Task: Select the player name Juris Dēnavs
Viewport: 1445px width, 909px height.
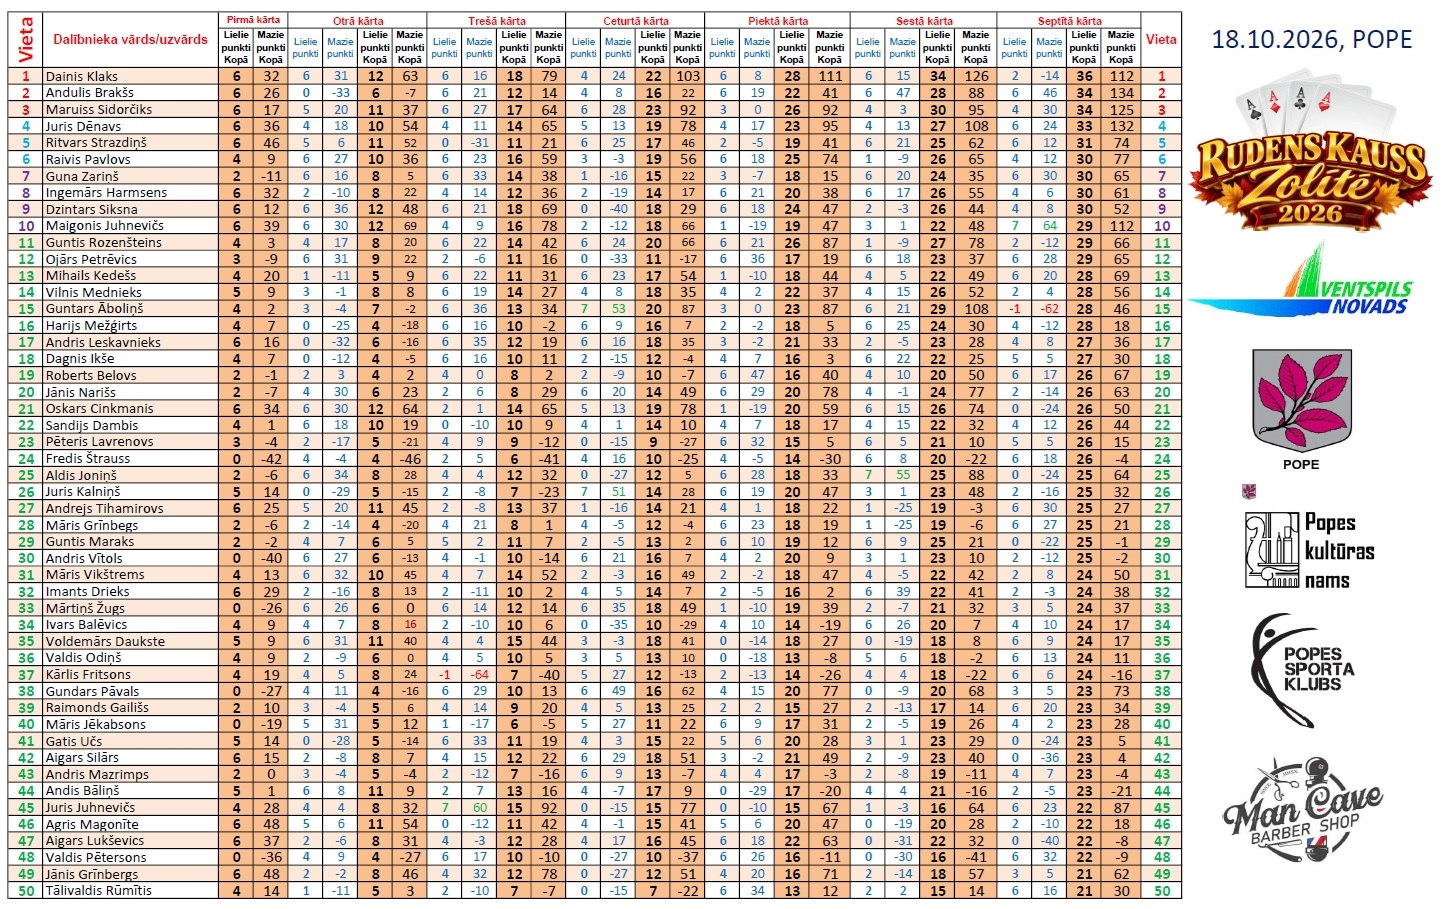Action: pyautogui.click(x=83, y=126)
